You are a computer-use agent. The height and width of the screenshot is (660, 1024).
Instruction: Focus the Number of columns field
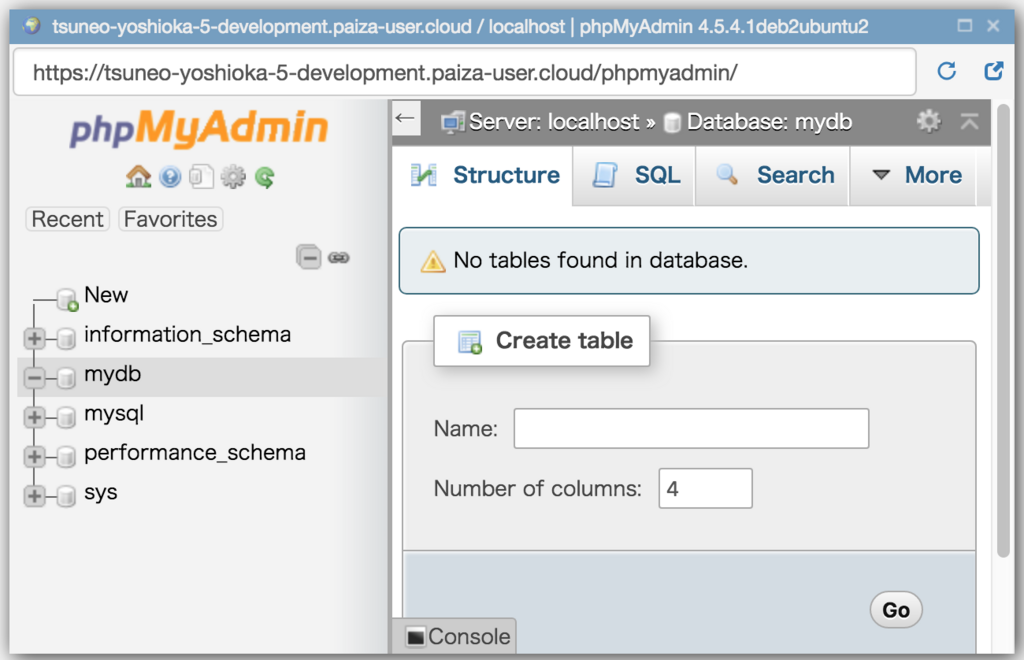pos(705,488)
